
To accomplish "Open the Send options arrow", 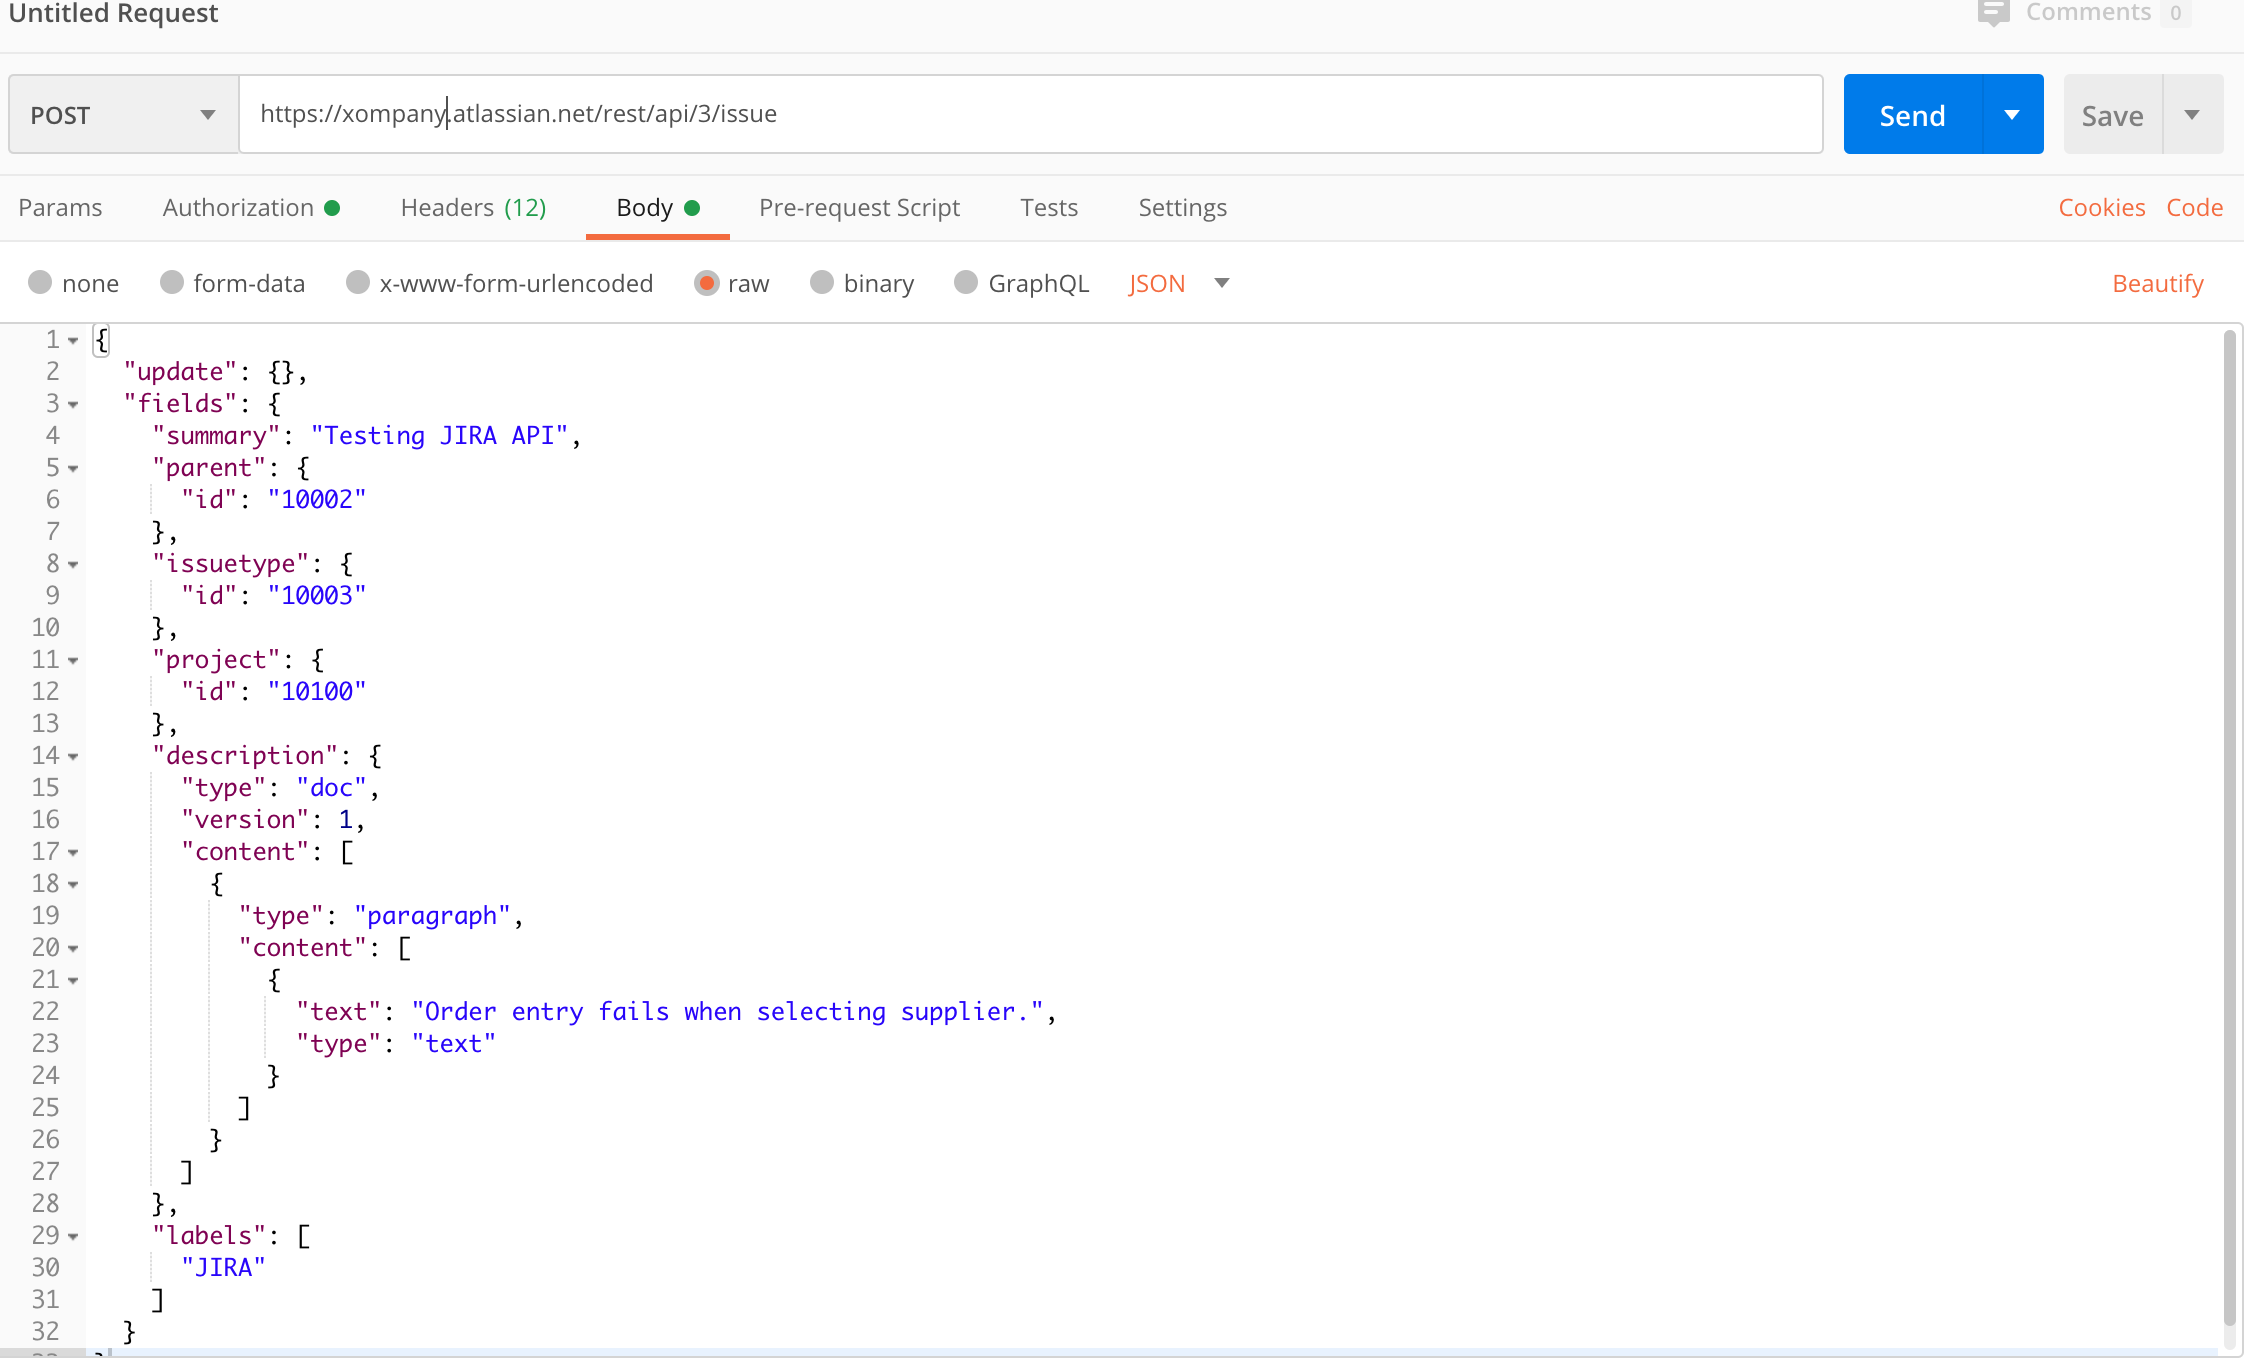I will (x=2012, y=114).
